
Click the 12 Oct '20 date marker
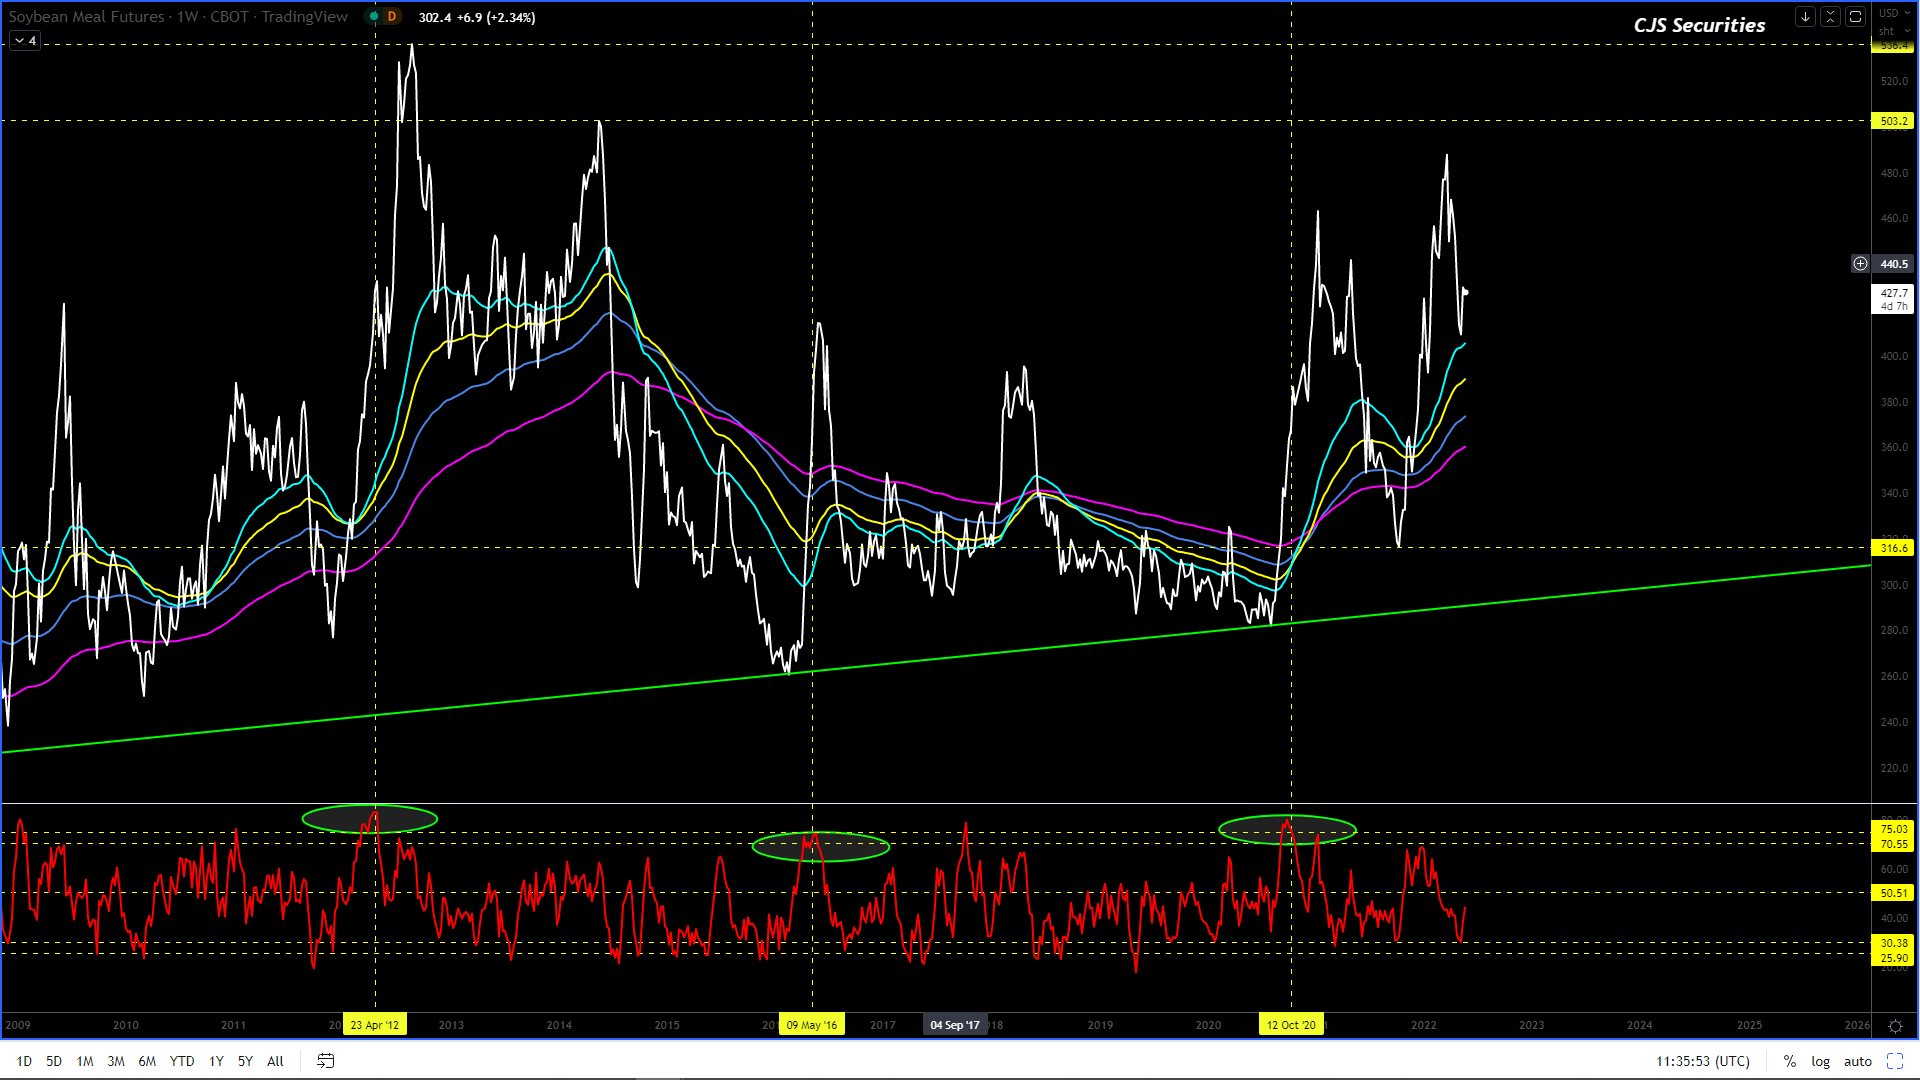coord(1291,1025)
